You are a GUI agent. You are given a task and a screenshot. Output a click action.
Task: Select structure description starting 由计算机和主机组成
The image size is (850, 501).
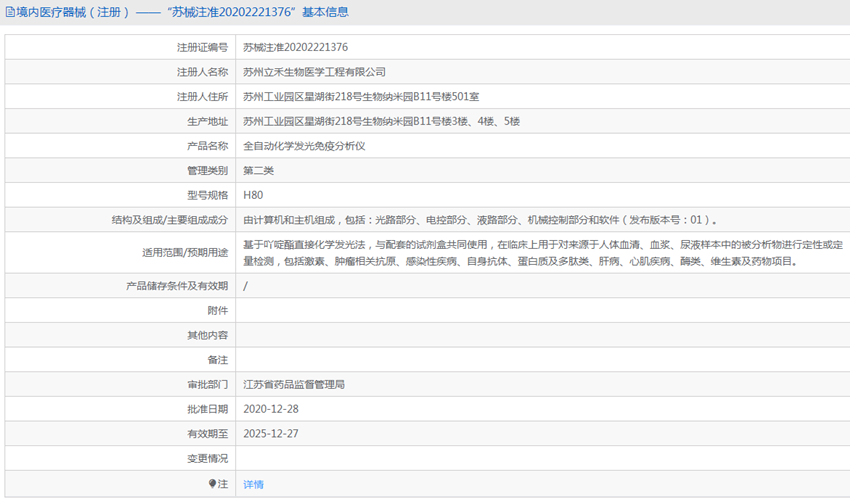[480, 220]
